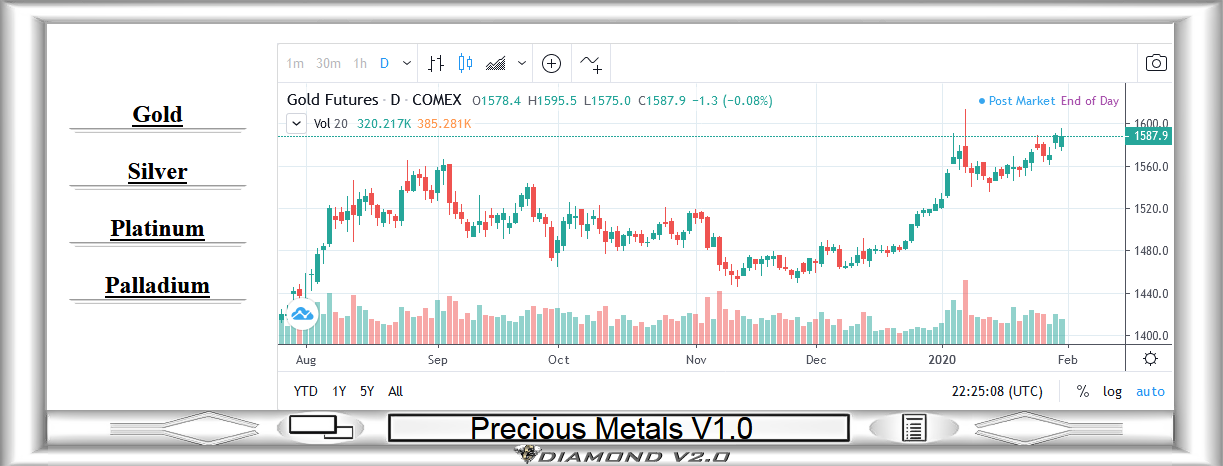This screenshot has height=466, width=1223.
Task: Expand the chart style dropdown arrow
Action: click(x=522, y=64)
